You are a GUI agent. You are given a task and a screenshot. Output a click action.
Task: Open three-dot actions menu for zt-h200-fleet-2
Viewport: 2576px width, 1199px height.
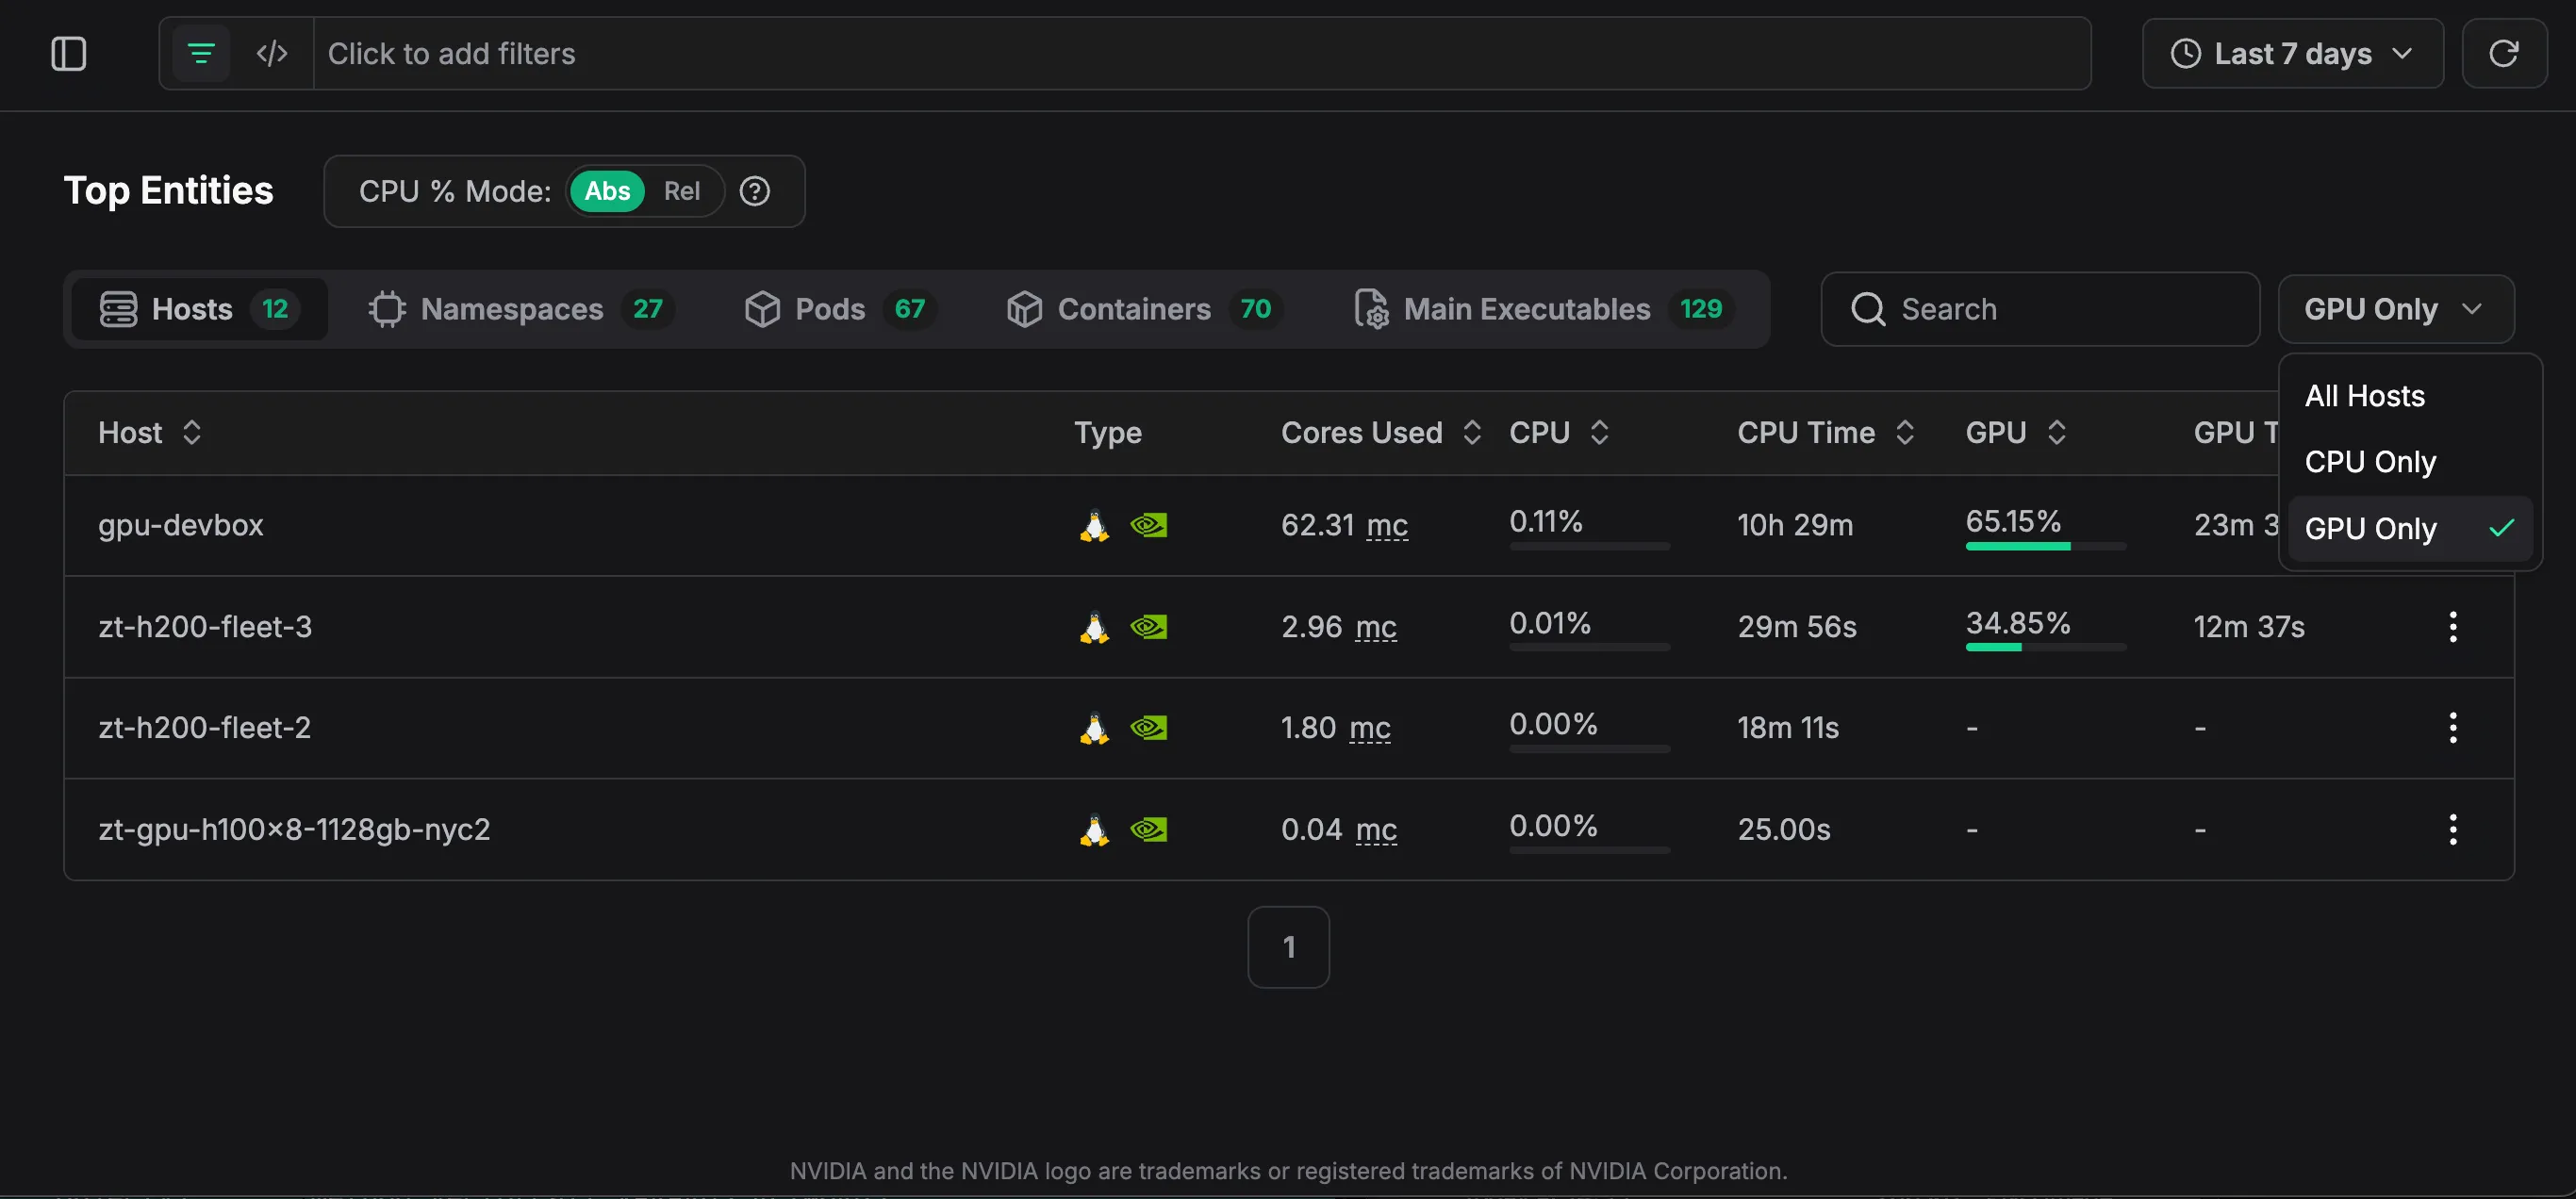[2453, 728]
